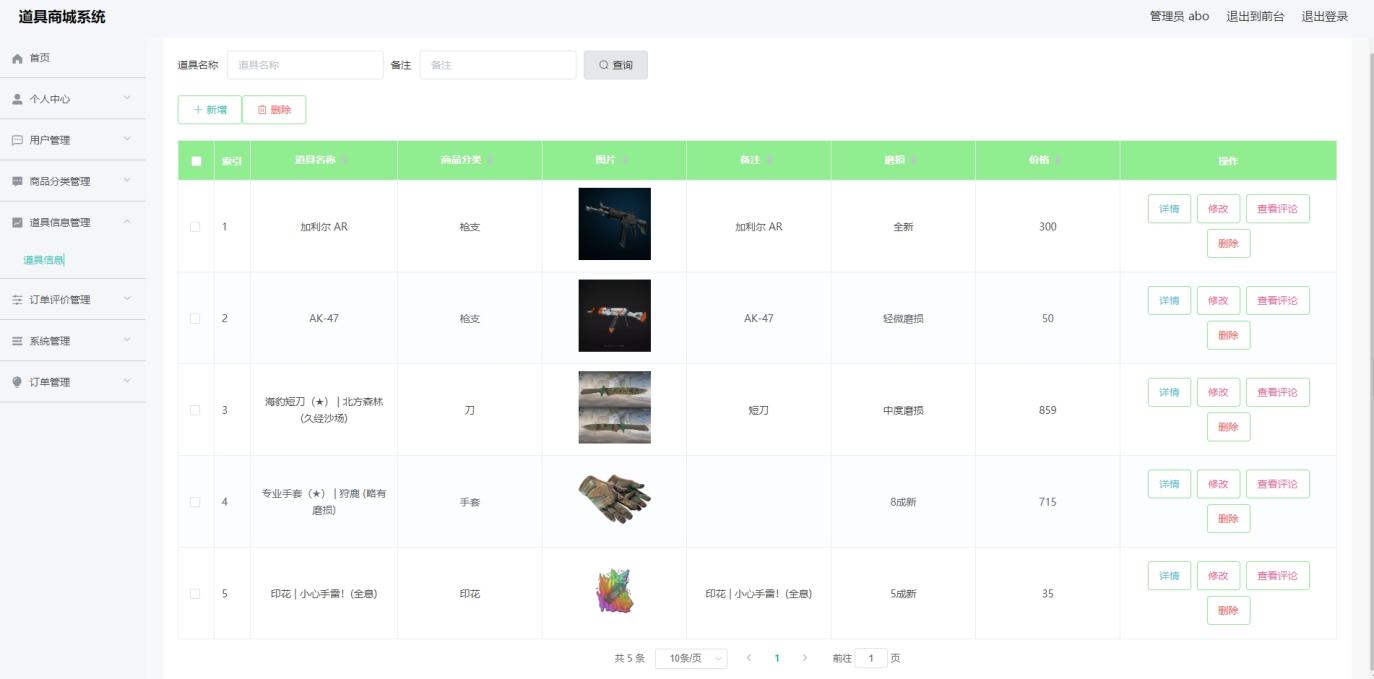Click 详情 for the 加利尔 AR row
This screenshot has width=1374, height=679.
point(1169,209)
